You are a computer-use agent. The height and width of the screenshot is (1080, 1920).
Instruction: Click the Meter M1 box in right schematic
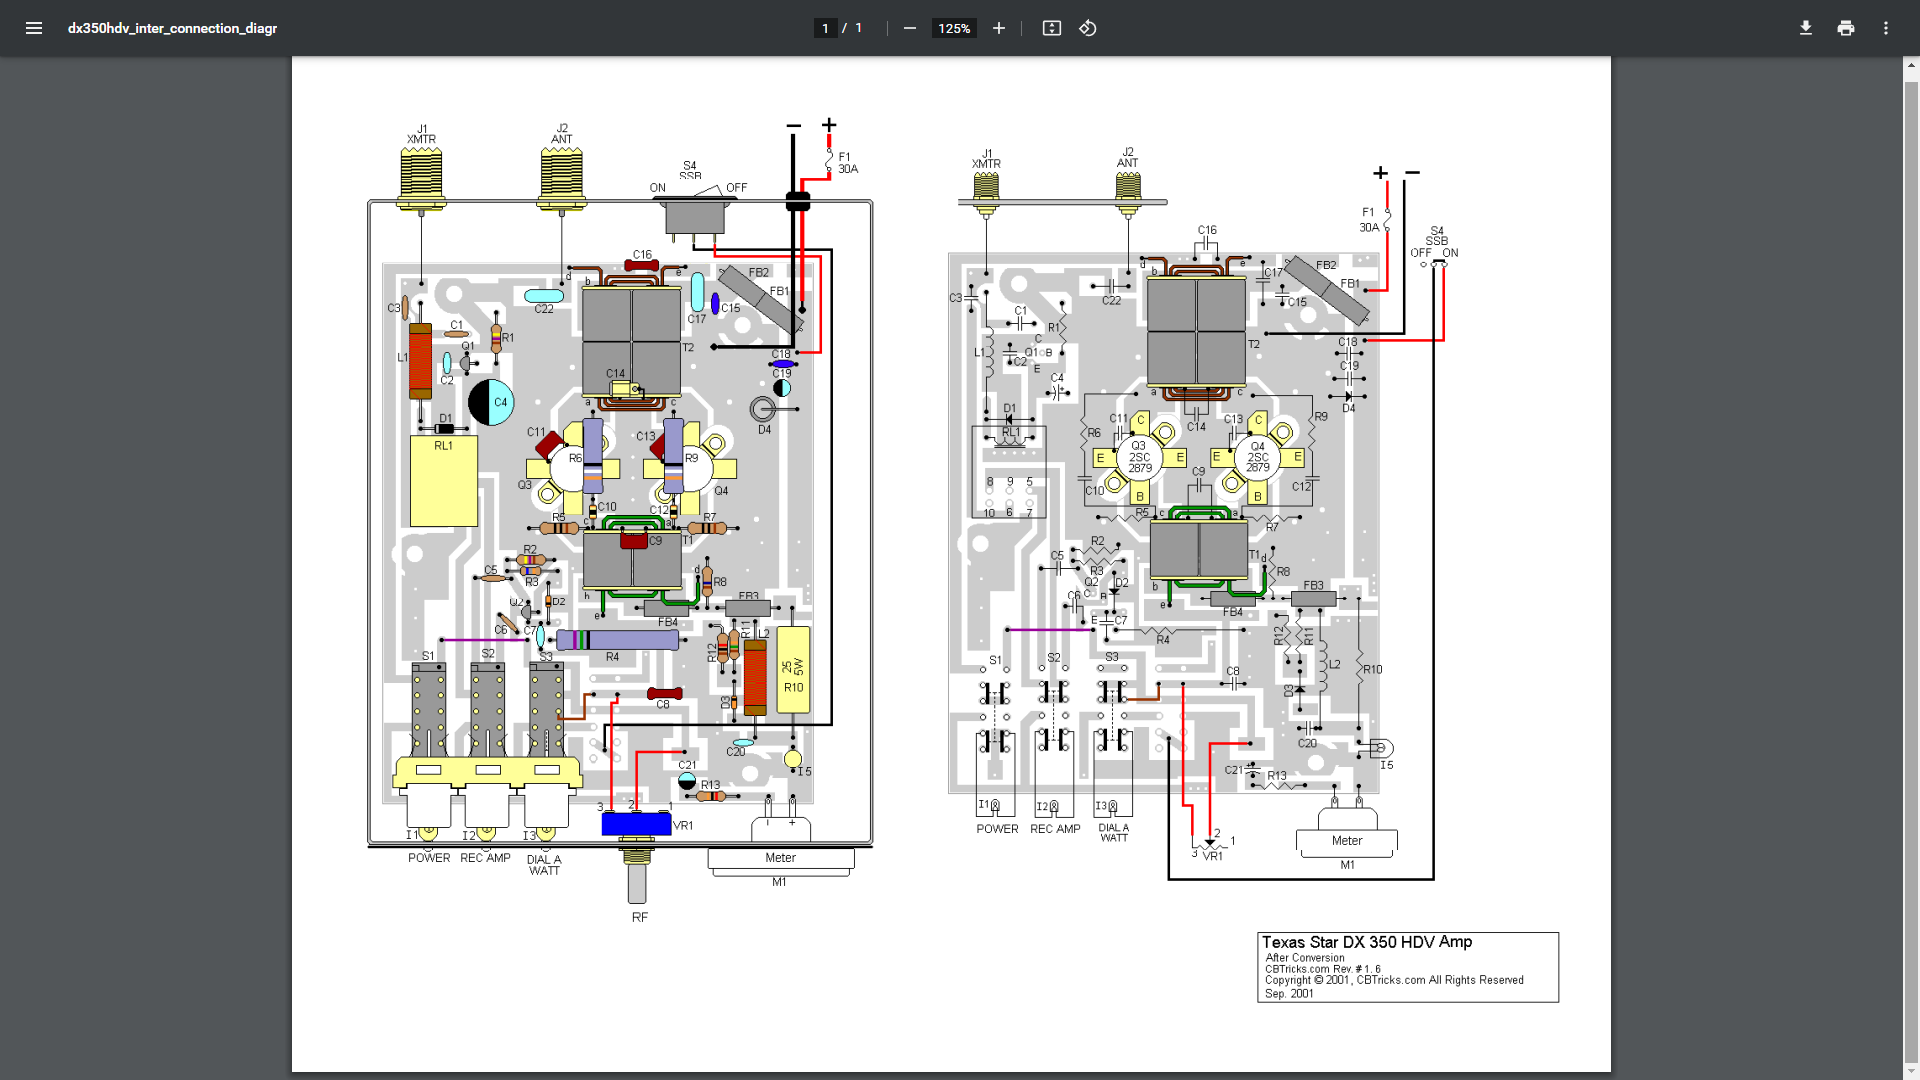click(1346, 842)
